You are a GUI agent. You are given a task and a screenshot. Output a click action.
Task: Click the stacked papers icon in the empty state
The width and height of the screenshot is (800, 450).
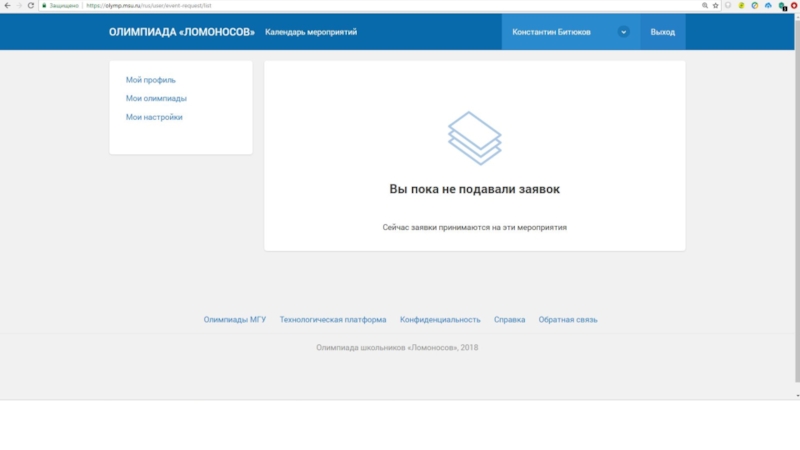tap(474, 138)
